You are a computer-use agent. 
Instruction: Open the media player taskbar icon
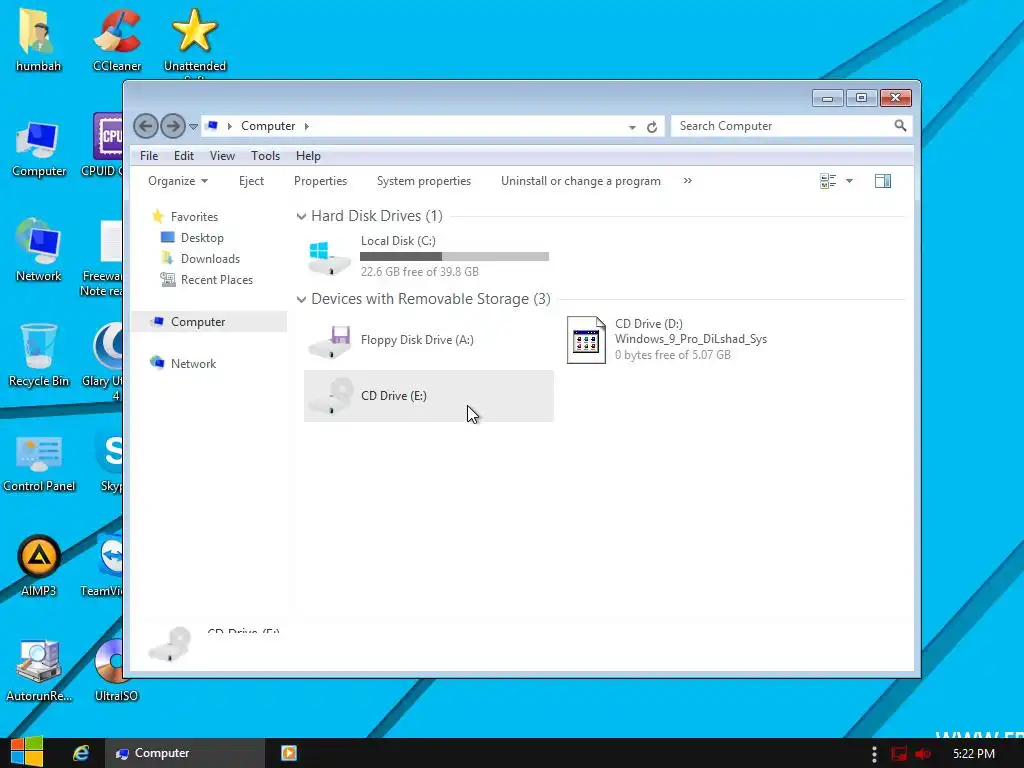[x=289, y=753]
